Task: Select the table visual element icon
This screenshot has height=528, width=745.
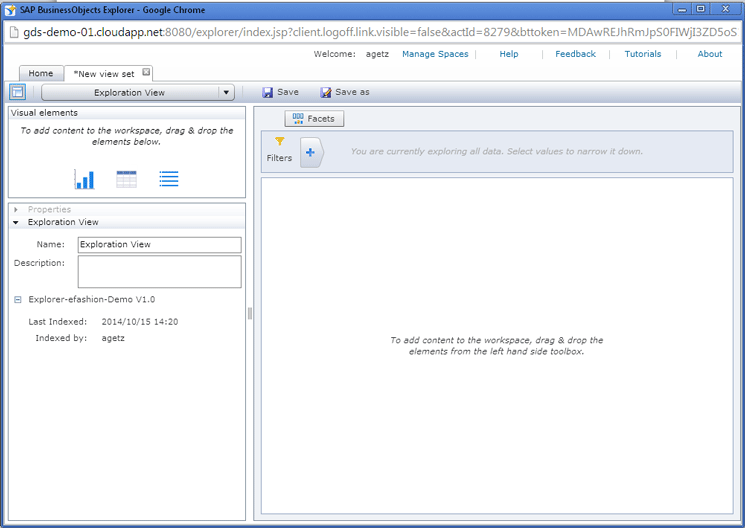Action: [126, 179]
